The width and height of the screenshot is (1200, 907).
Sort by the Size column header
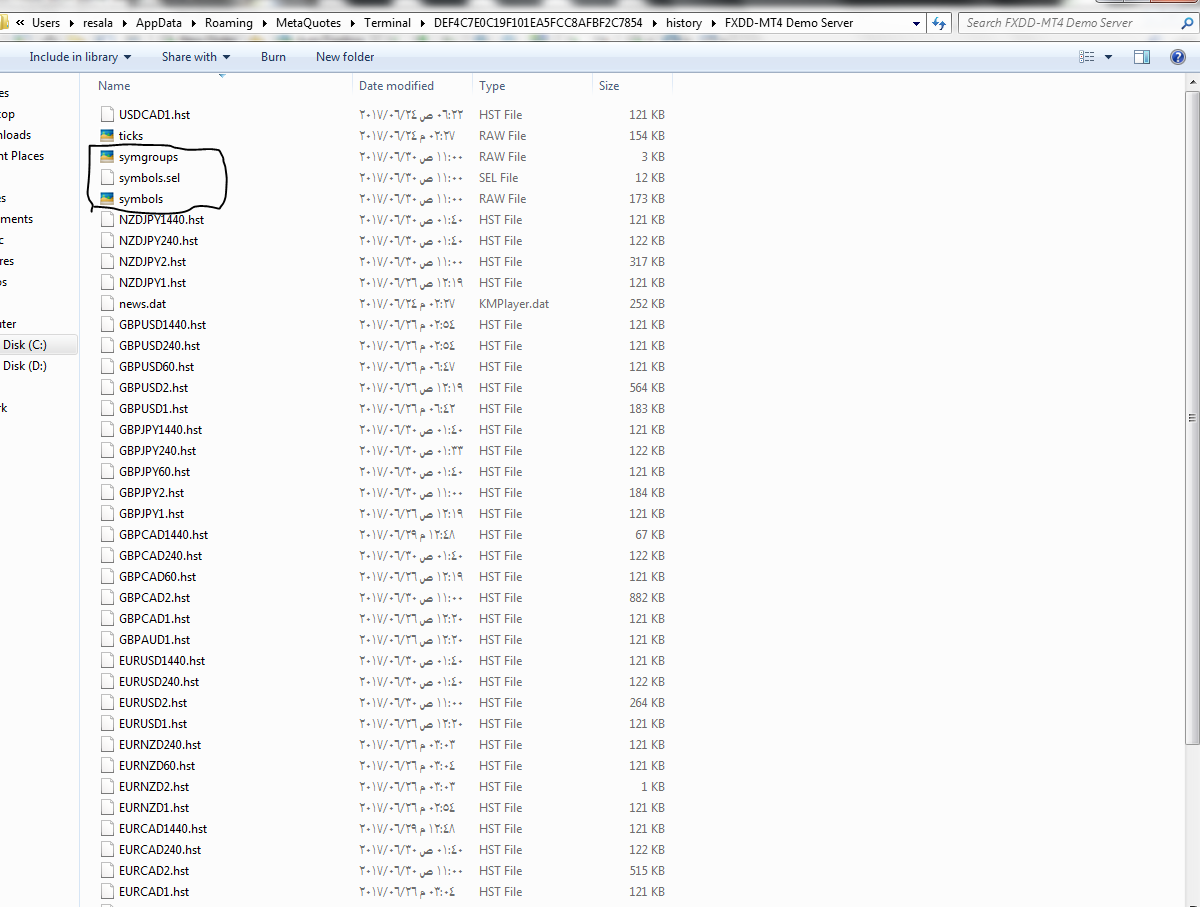(609, 86)
